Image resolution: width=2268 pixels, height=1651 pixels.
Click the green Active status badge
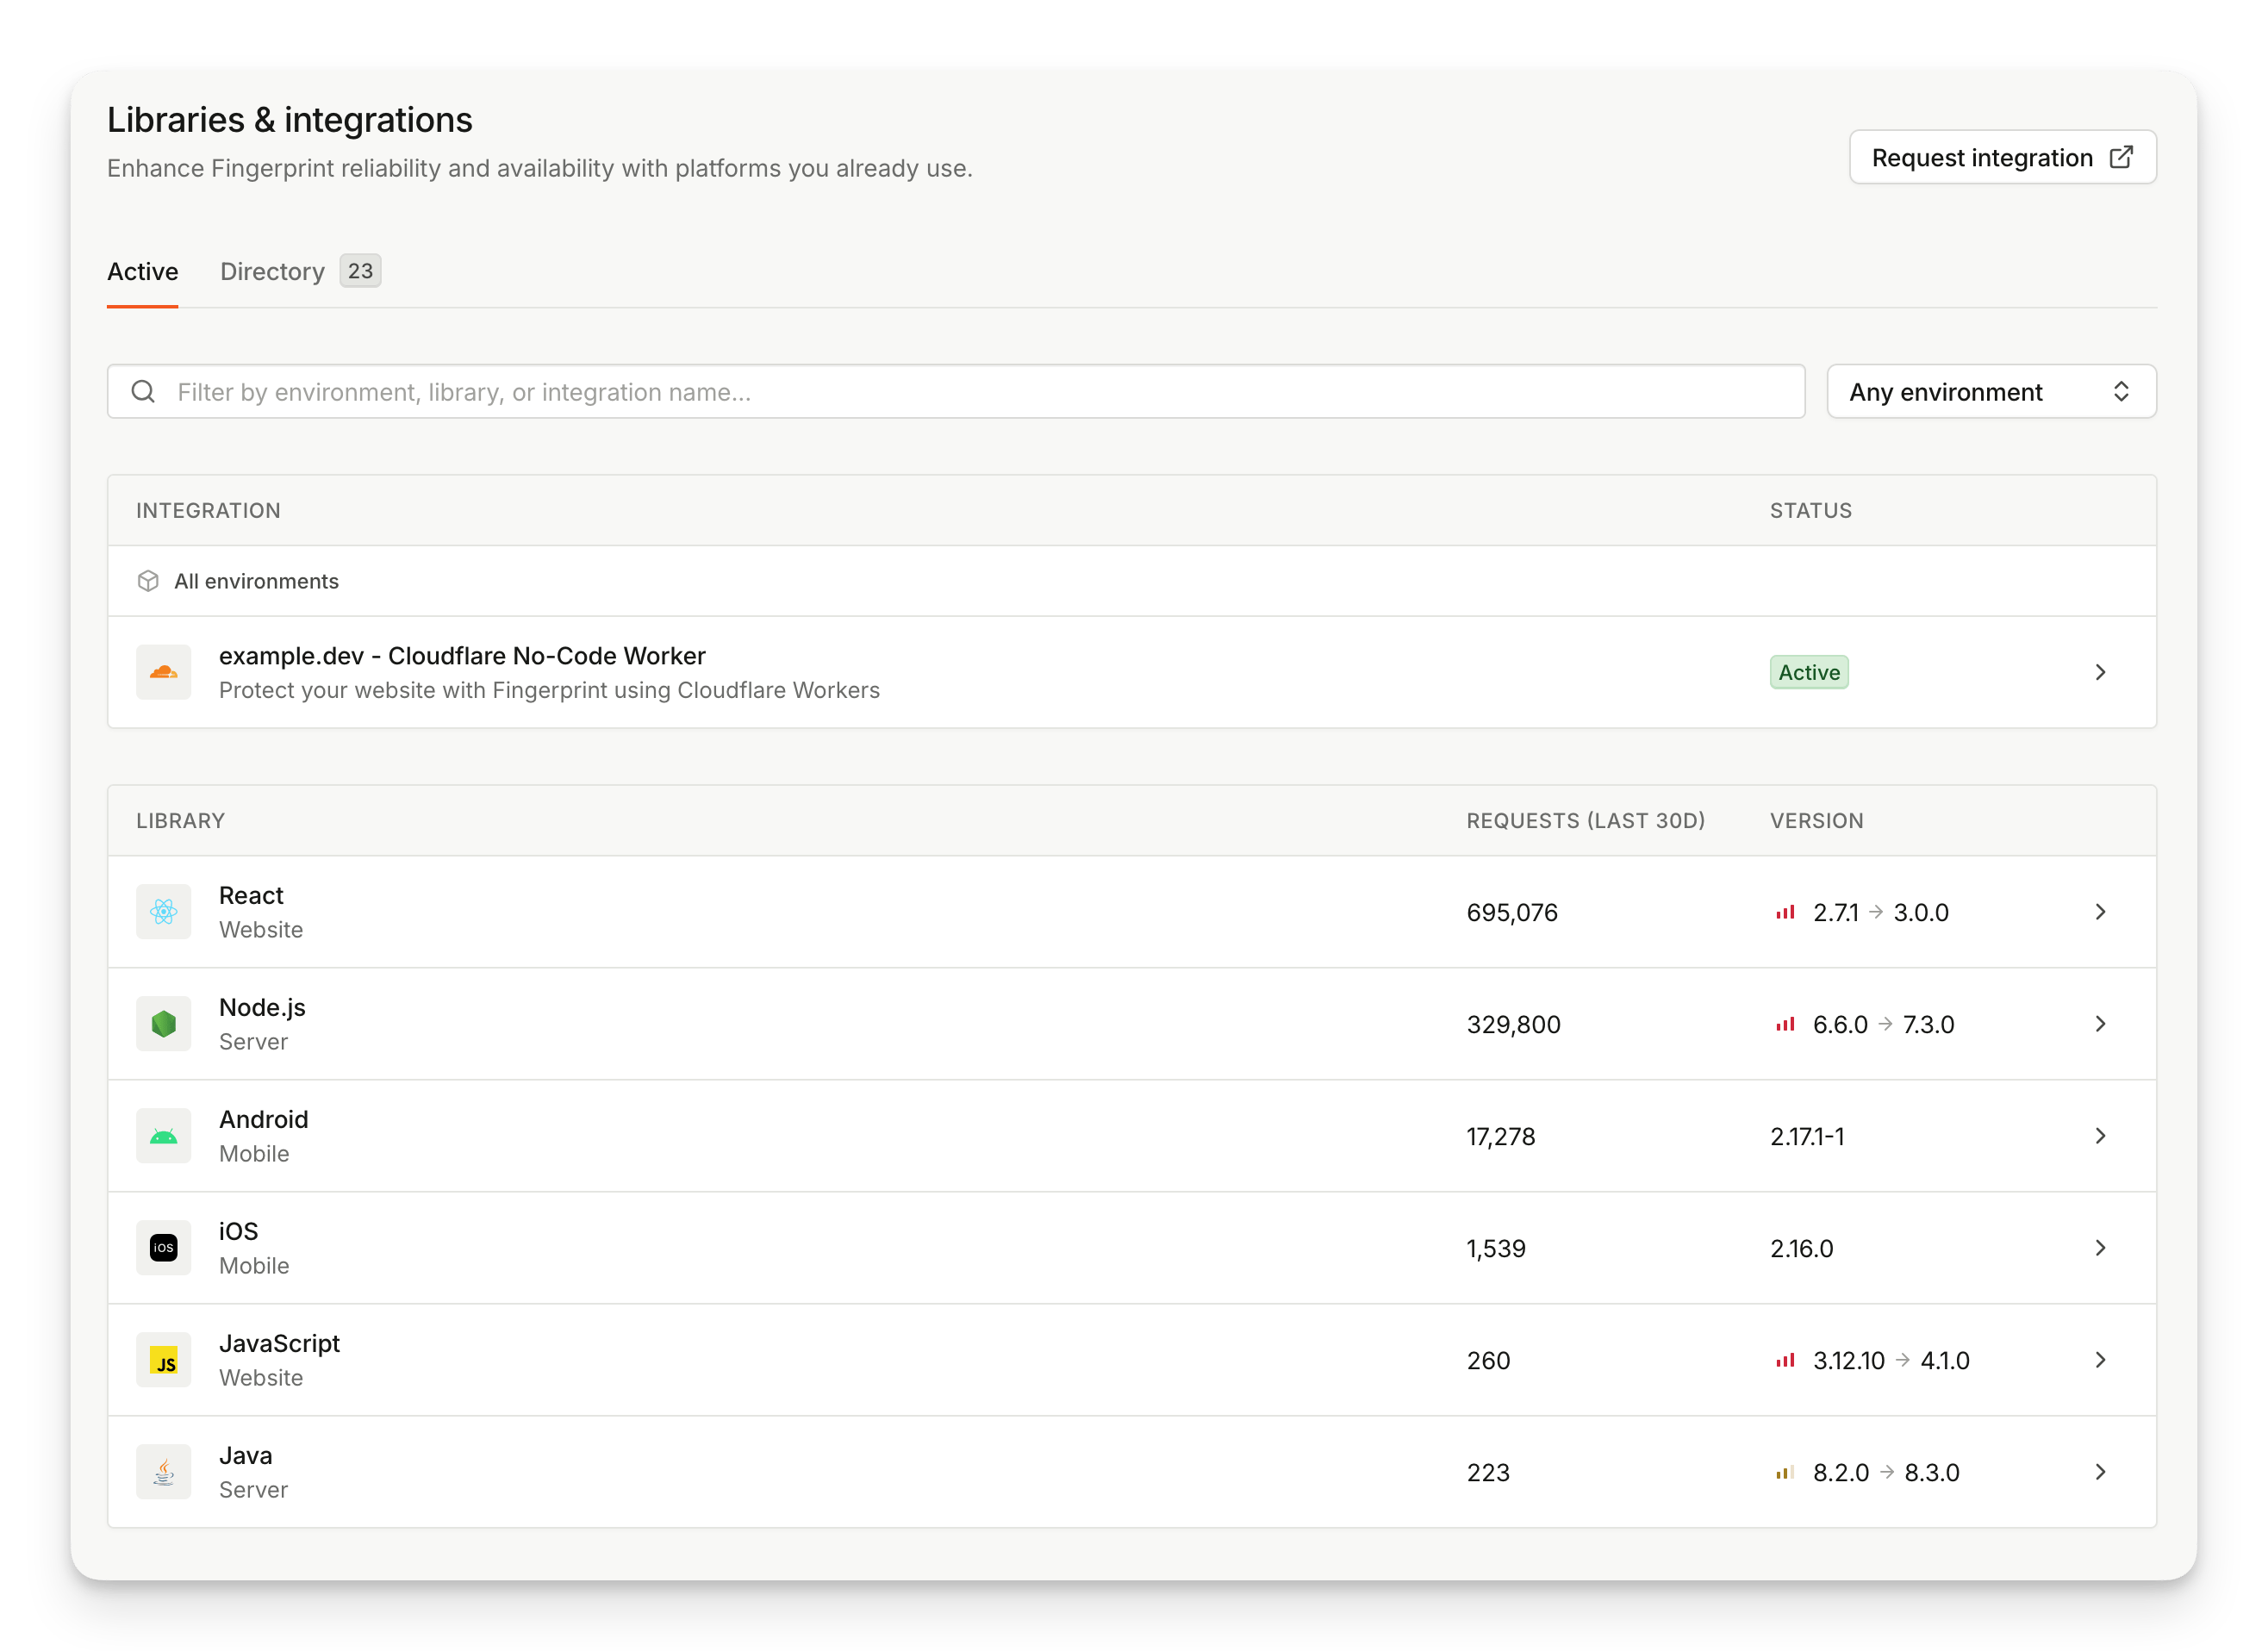(x=1809, y=673)
